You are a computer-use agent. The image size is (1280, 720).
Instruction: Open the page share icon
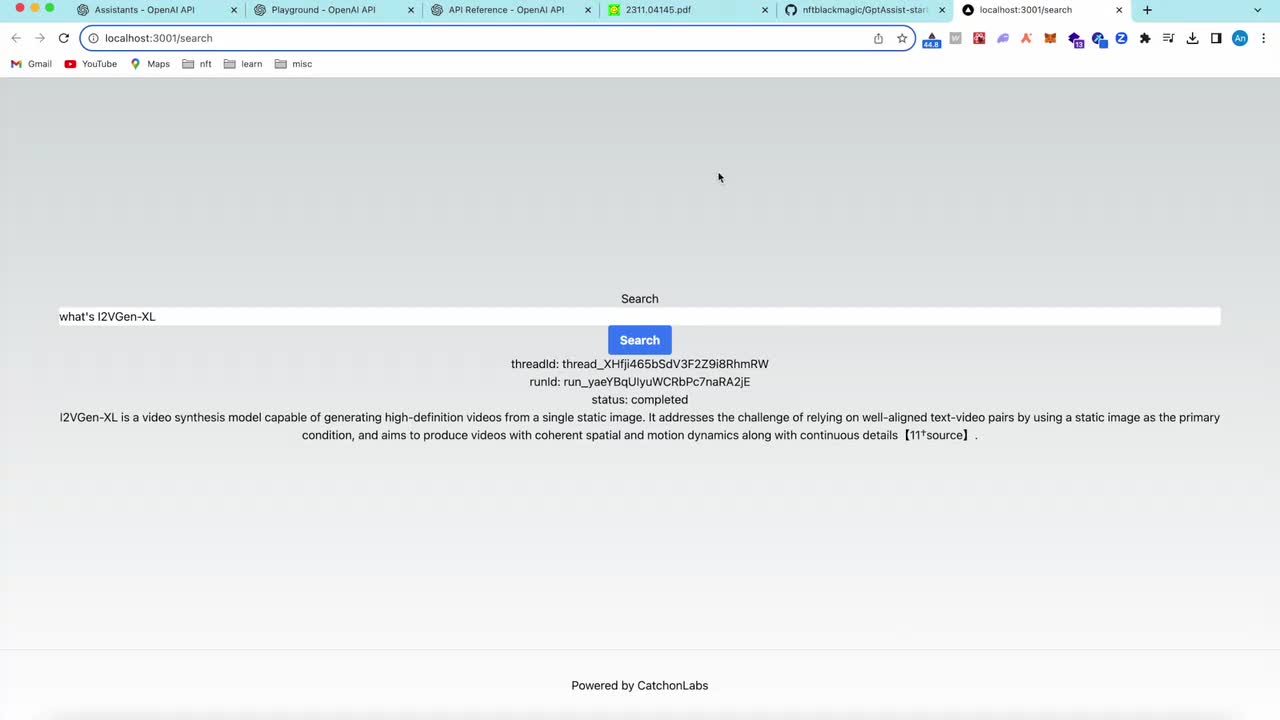click(878, 38)
